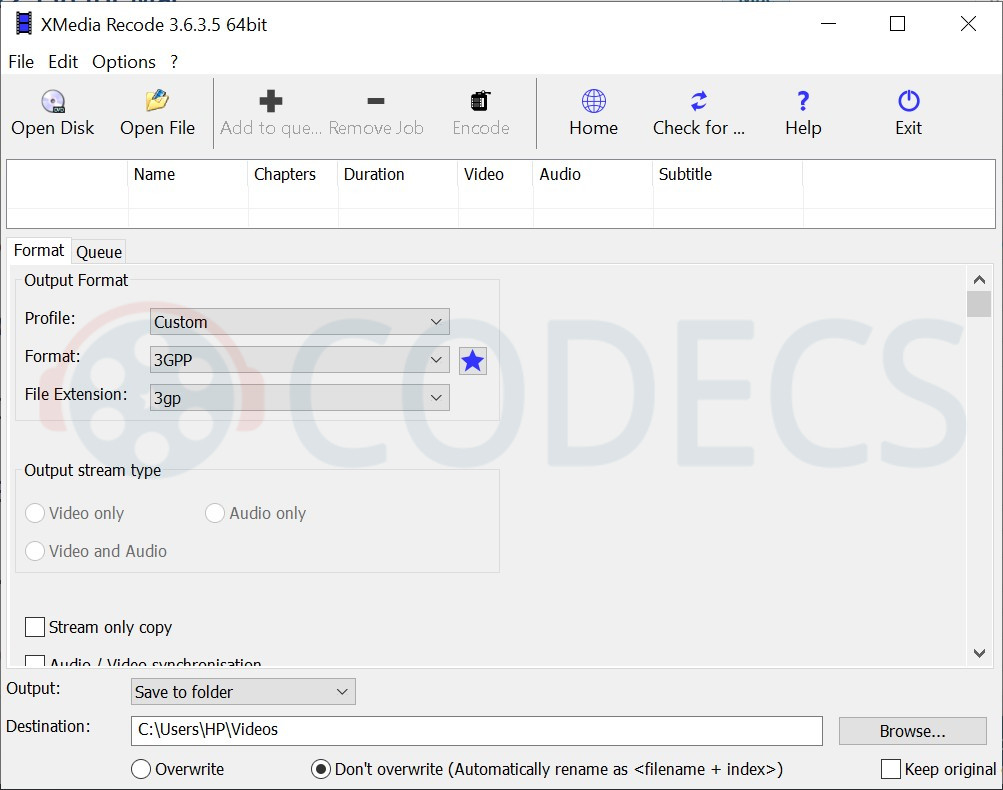Click the Browse... button

click(913, 731)
